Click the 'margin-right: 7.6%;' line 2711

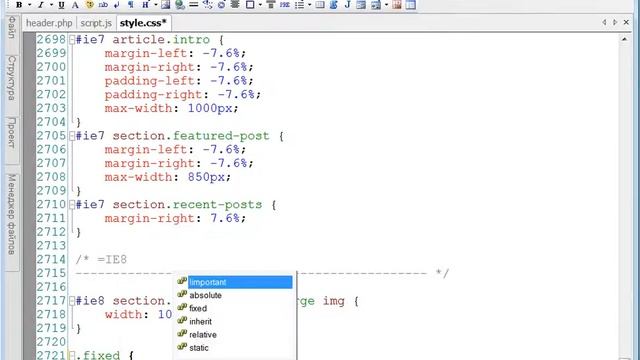[175, 218]
